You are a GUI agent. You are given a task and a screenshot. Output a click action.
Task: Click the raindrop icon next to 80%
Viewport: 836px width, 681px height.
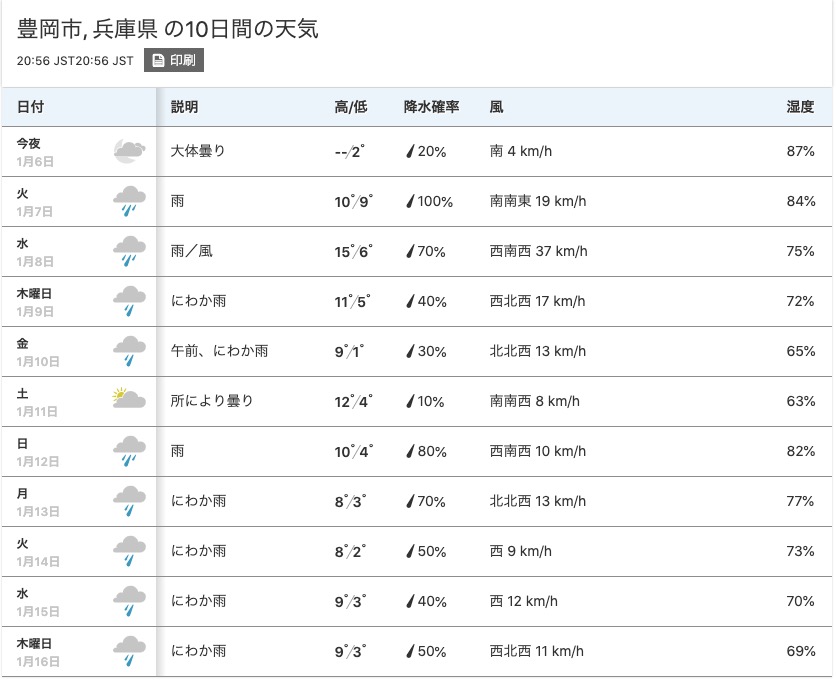pyautogui.click(x=410, y=452)
